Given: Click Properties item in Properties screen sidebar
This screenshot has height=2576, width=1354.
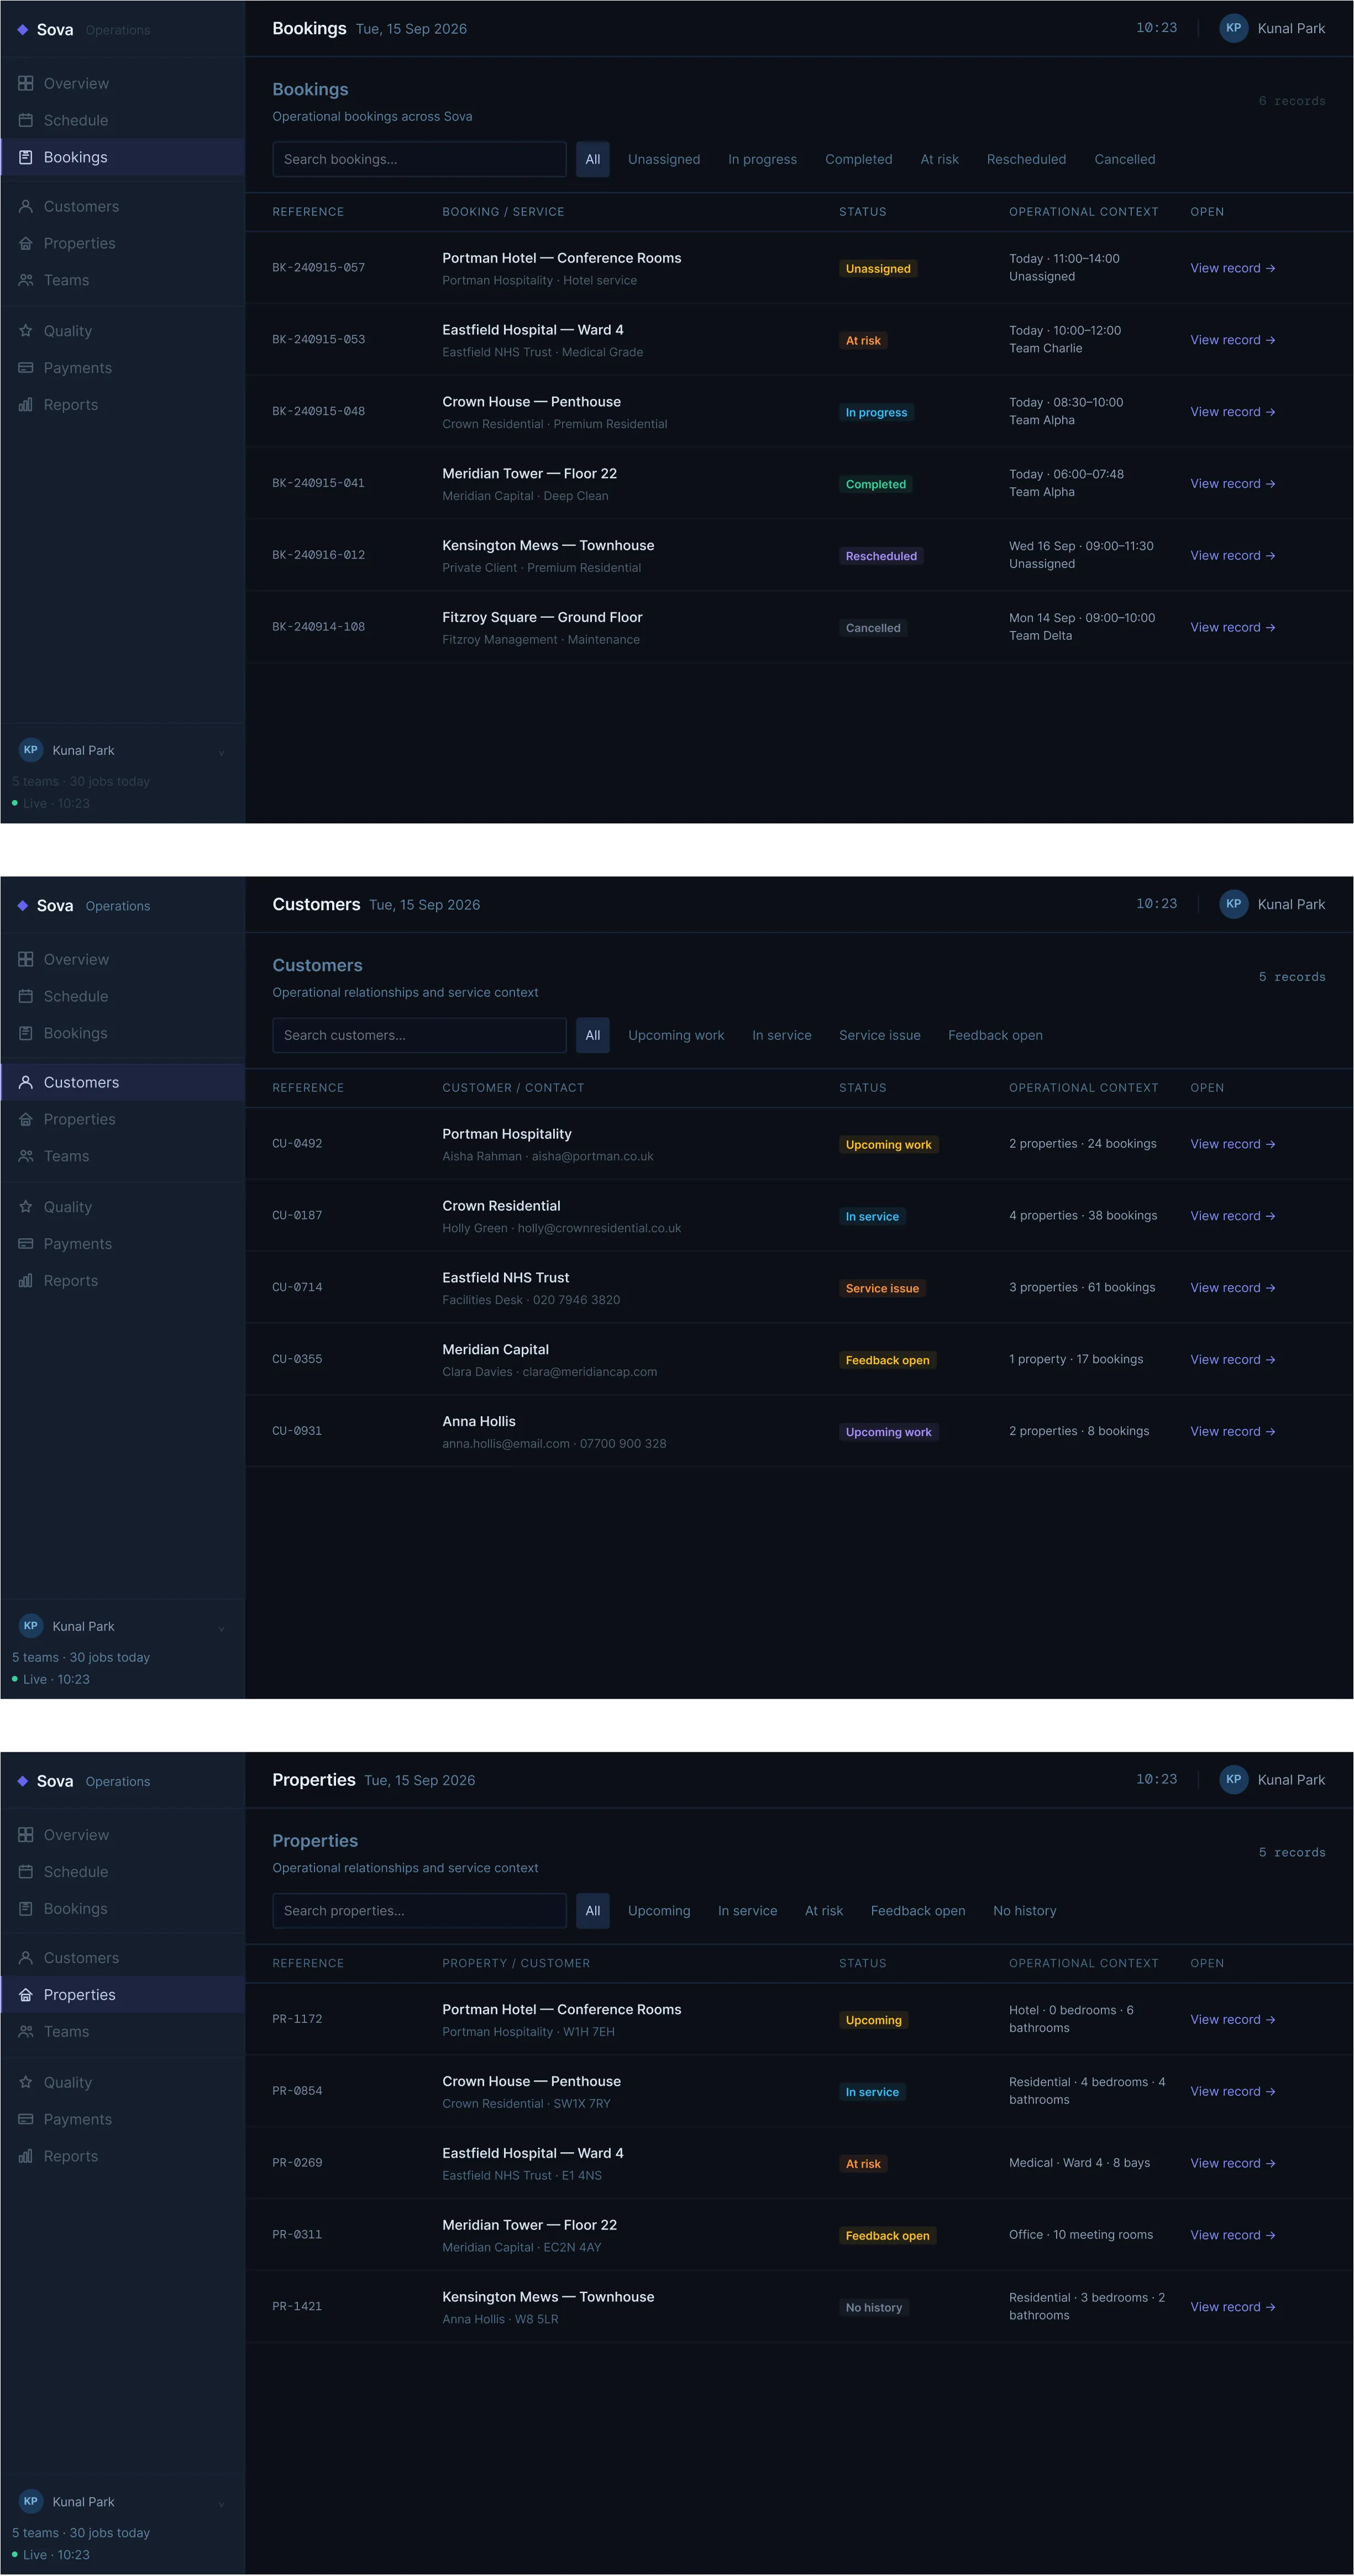Looking at the screenshot, I should tap(122, 1996).
